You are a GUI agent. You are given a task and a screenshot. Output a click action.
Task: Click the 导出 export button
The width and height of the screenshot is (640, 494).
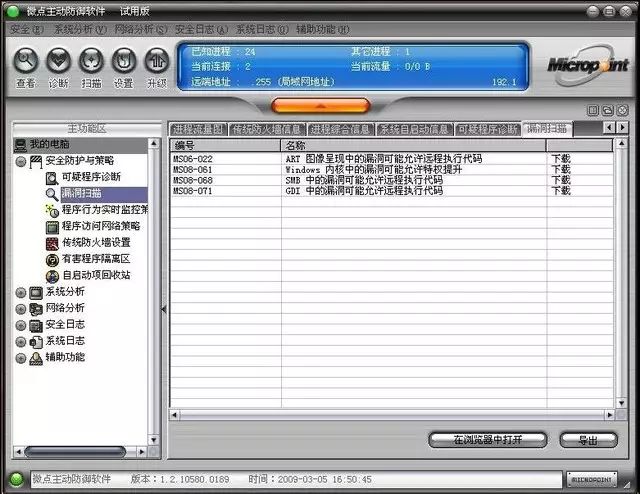coord(588,440)
